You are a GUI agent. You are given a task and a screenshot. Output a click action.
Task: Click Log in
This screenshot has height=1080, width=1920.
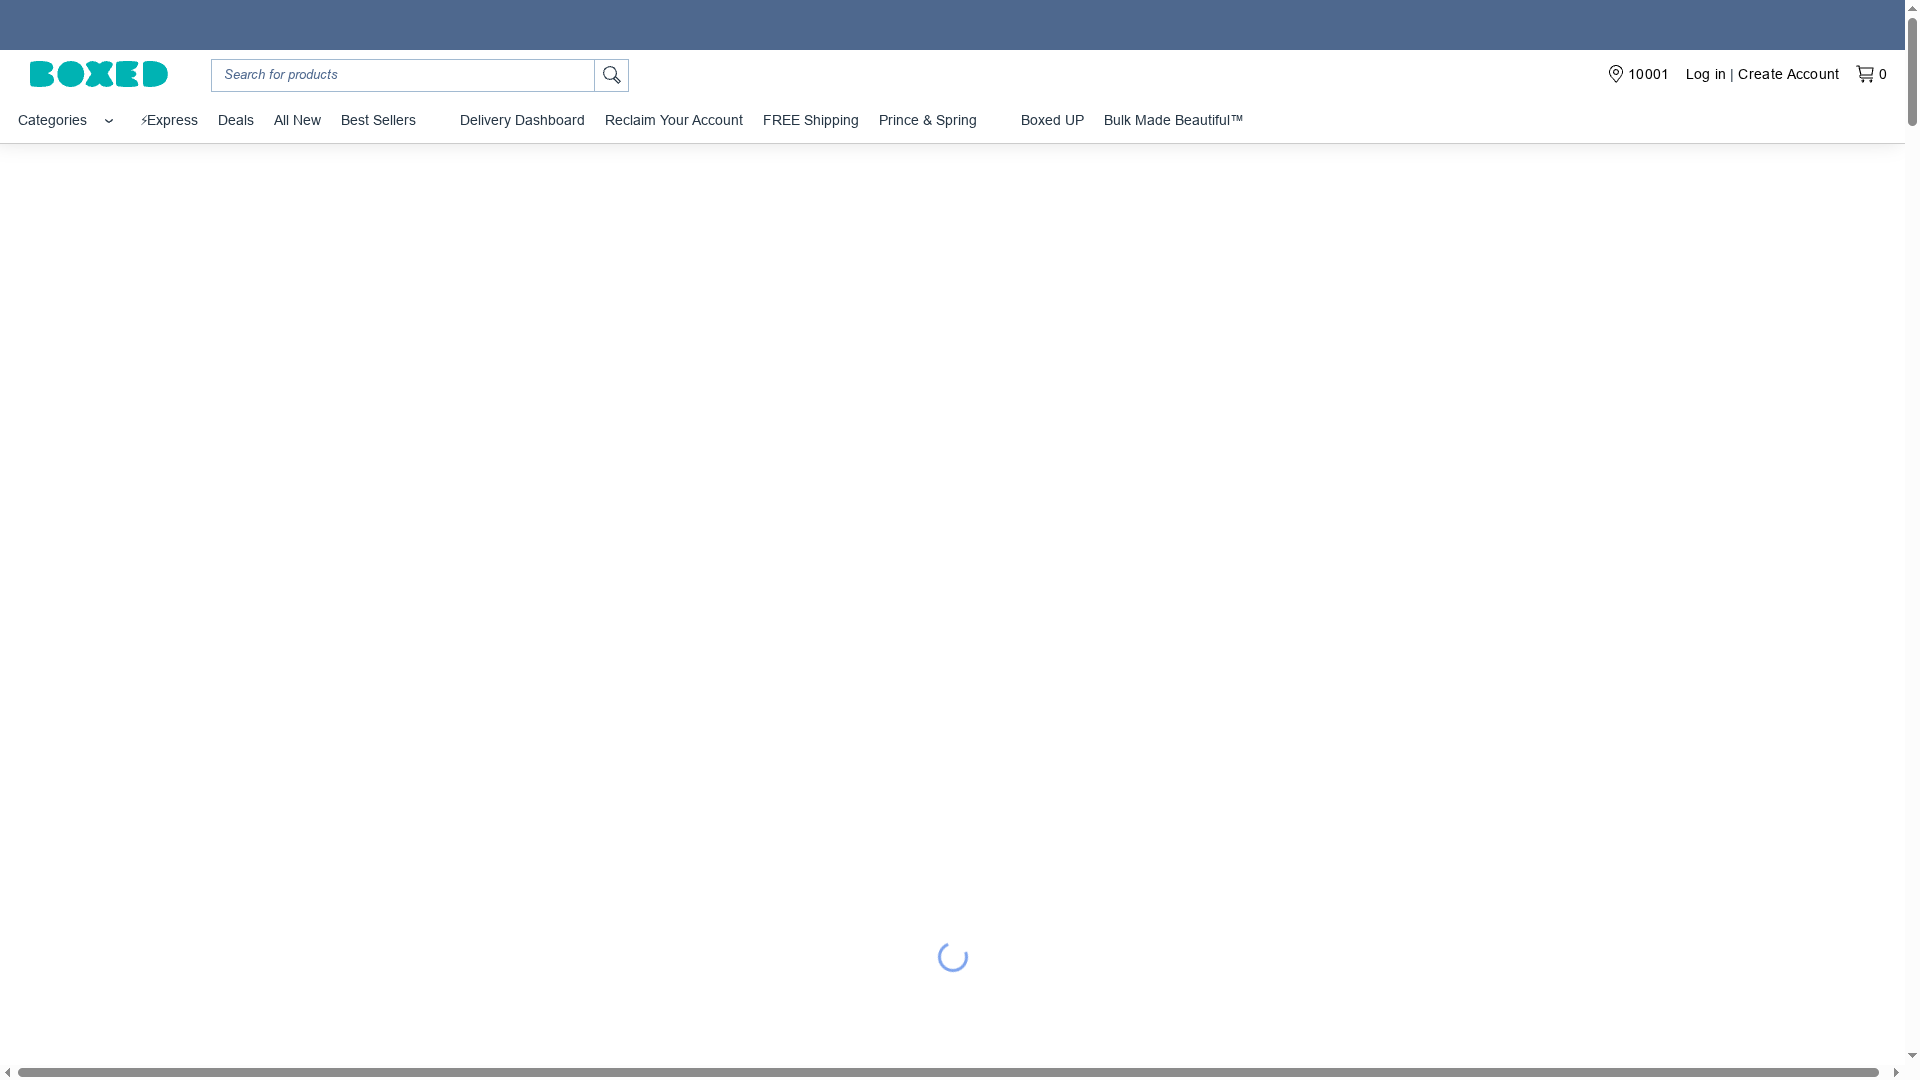(1706, 74)
